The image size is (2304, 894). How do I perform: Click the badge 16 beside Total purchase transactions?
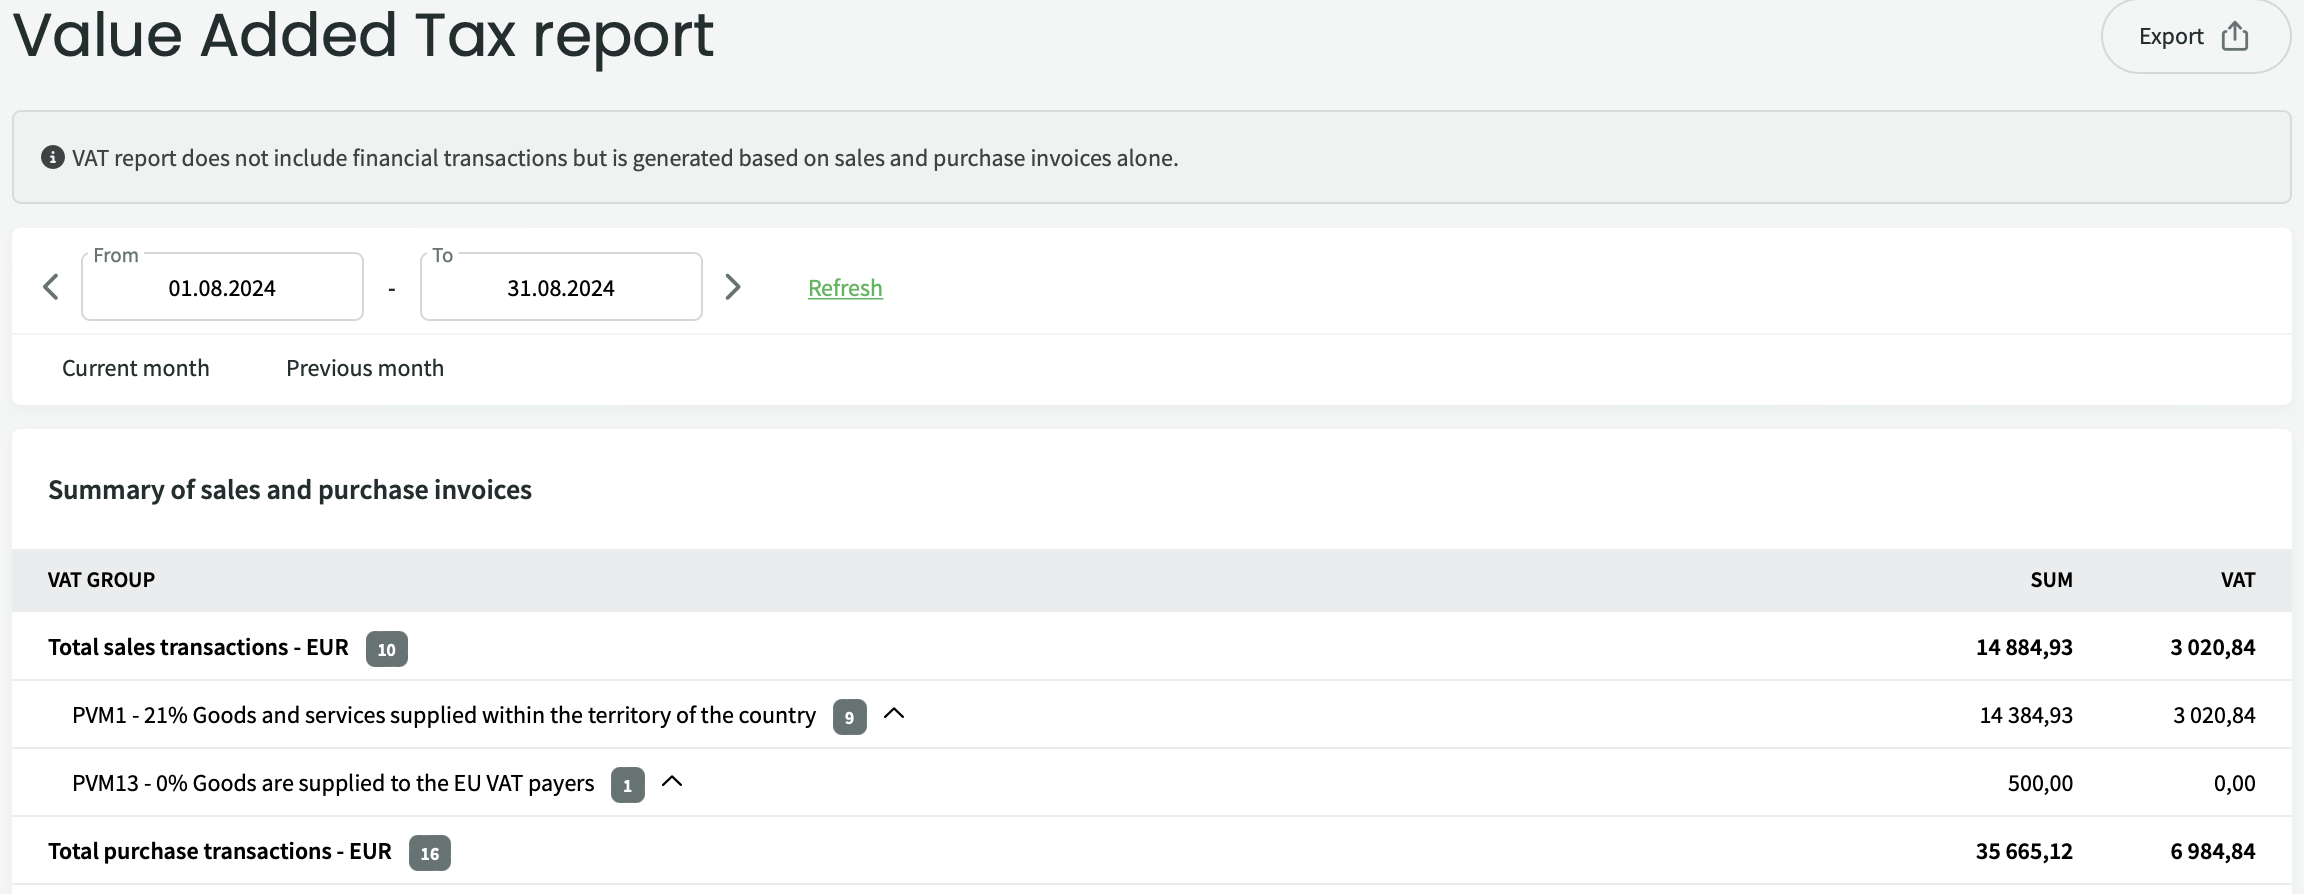coord(429,853)
